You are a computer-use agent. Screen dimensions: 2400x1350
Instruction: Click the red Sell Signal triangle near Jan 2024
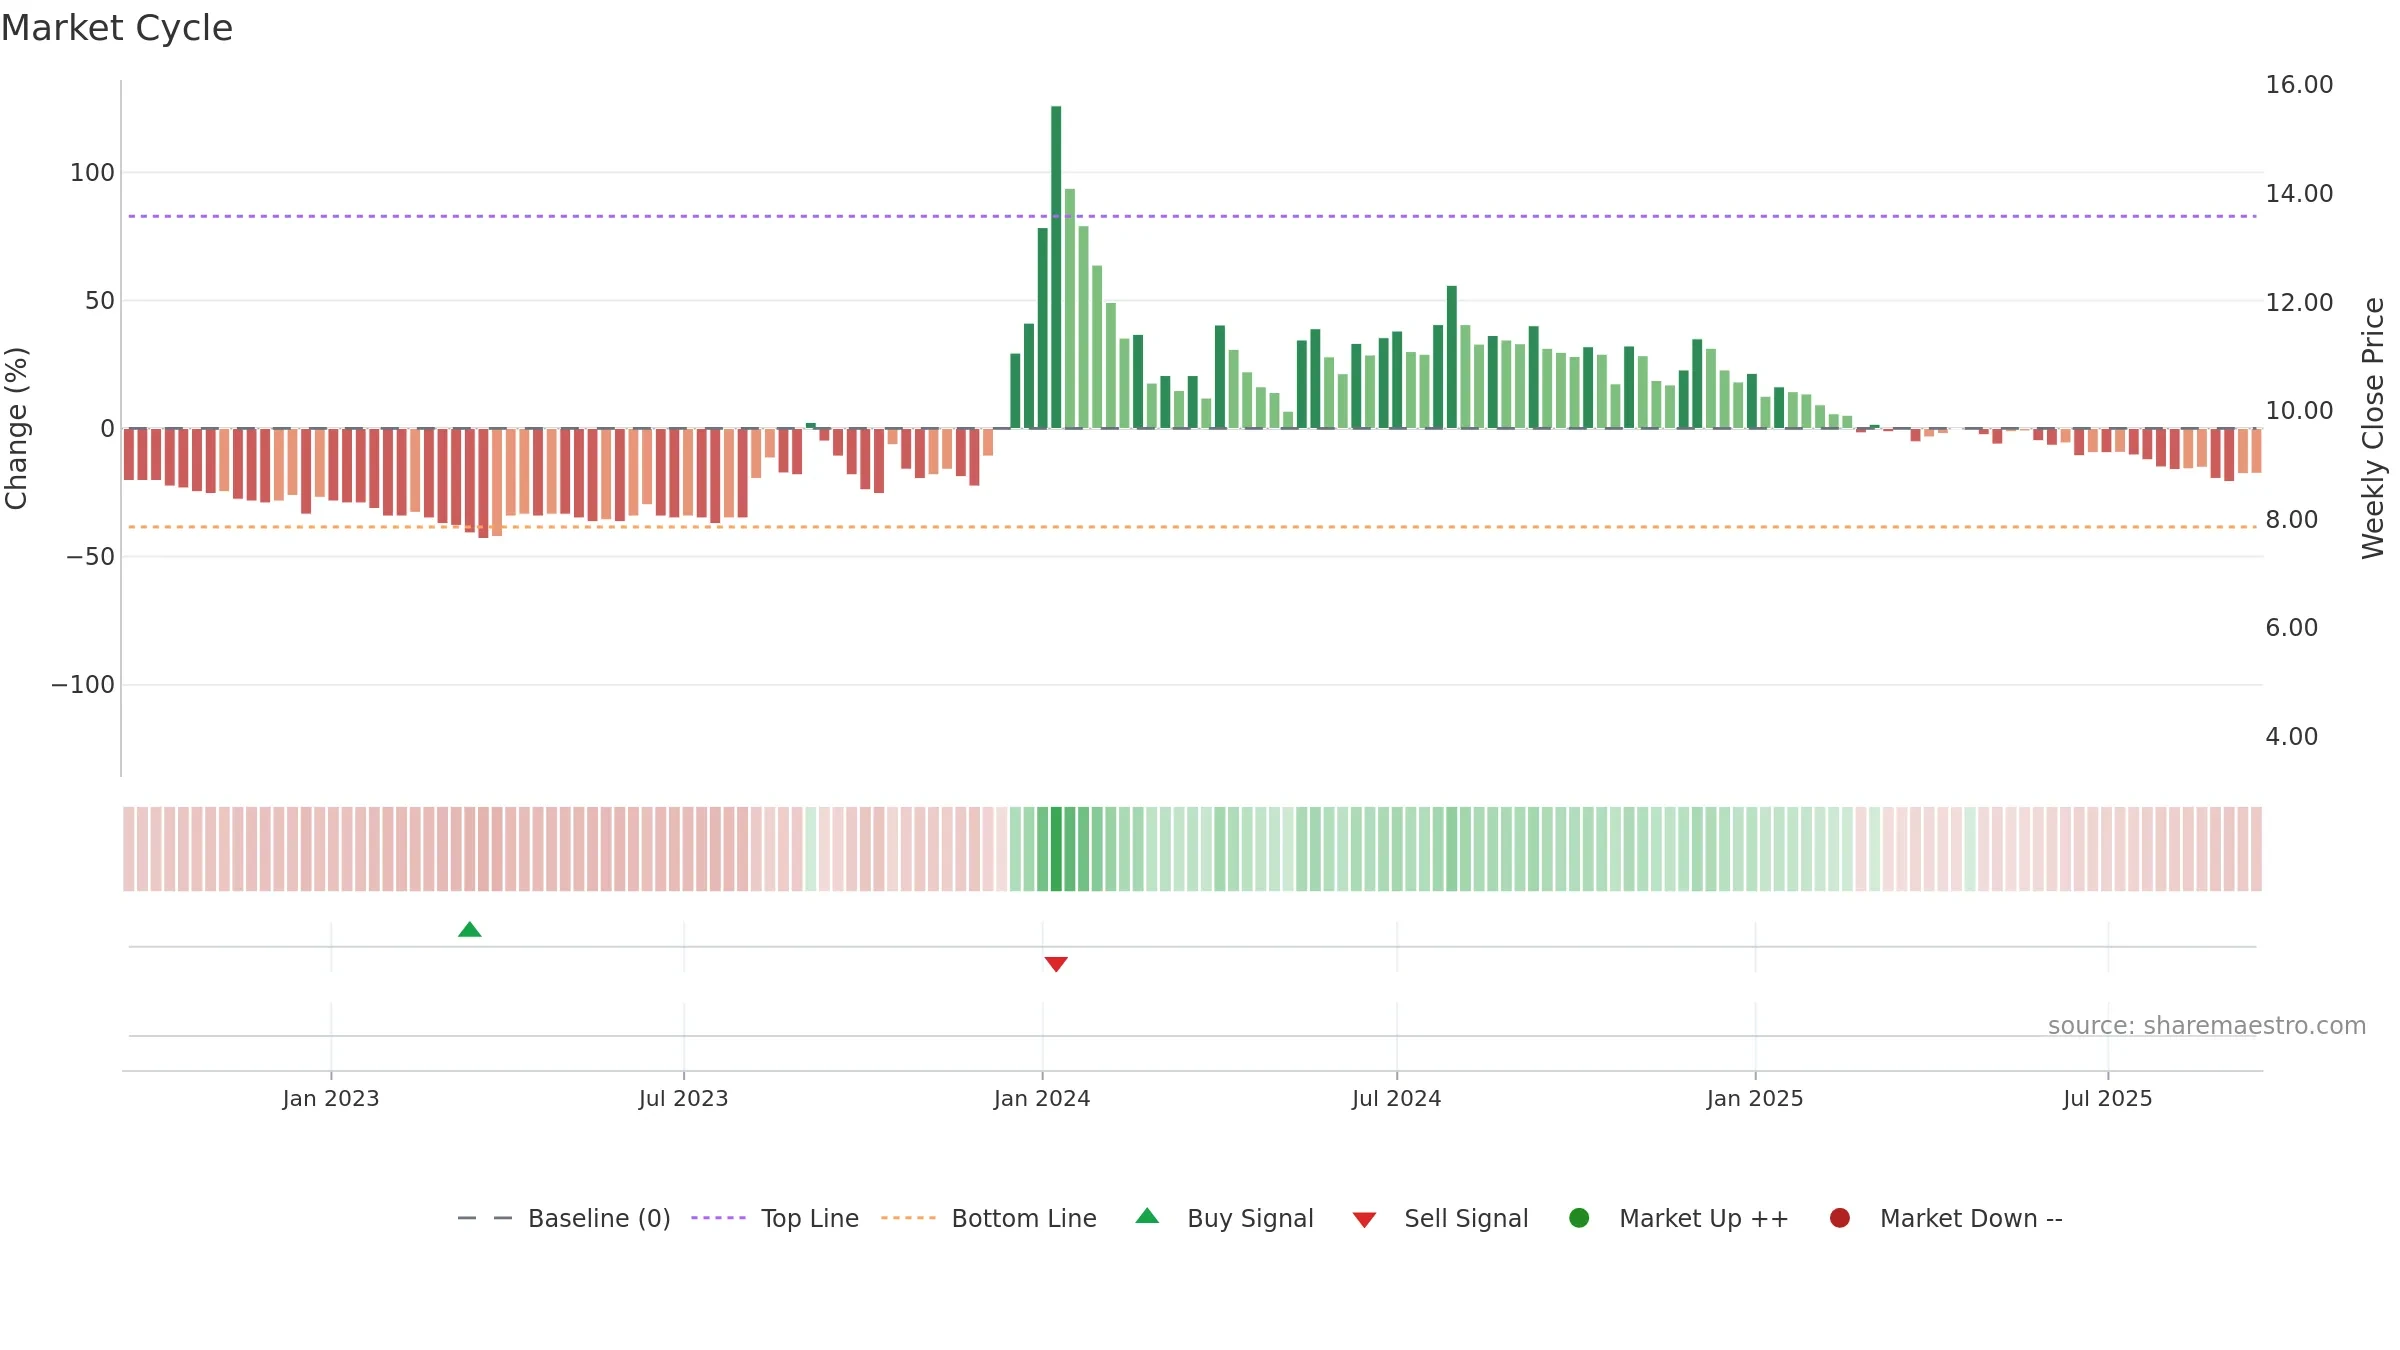tap(1056, 964)
